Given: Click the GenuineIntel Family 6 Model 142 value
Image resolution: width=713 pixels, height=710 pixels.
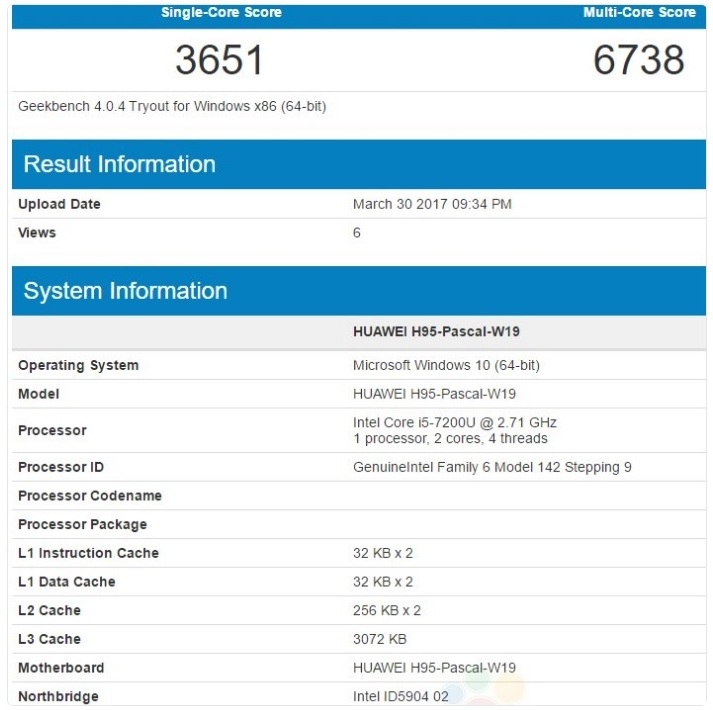Looking at the screenshot, I should tap(492, 467).
